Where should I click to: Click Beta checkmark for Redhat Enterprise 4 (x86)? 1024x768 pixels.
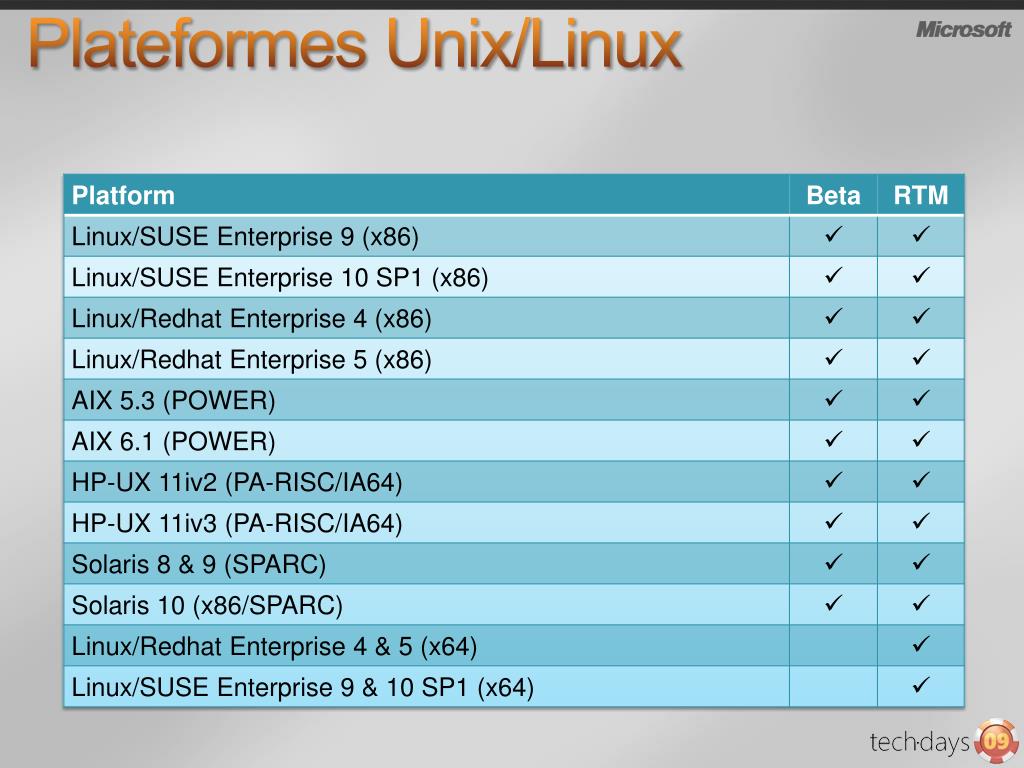833,317
